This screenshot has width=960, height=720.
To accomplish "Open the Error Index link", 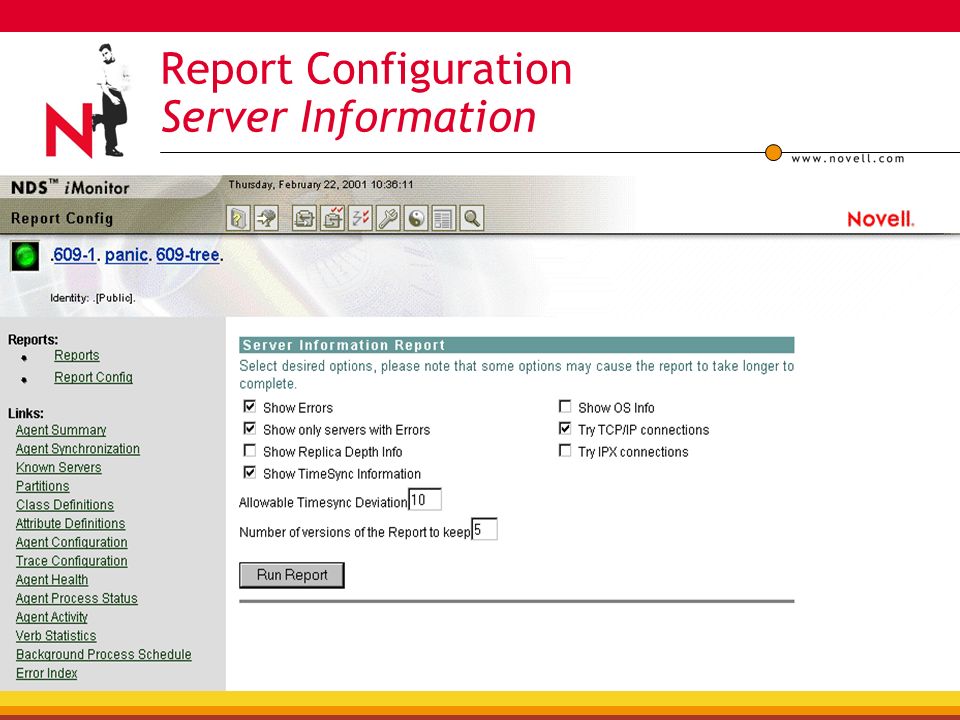I will pos(47,673).
